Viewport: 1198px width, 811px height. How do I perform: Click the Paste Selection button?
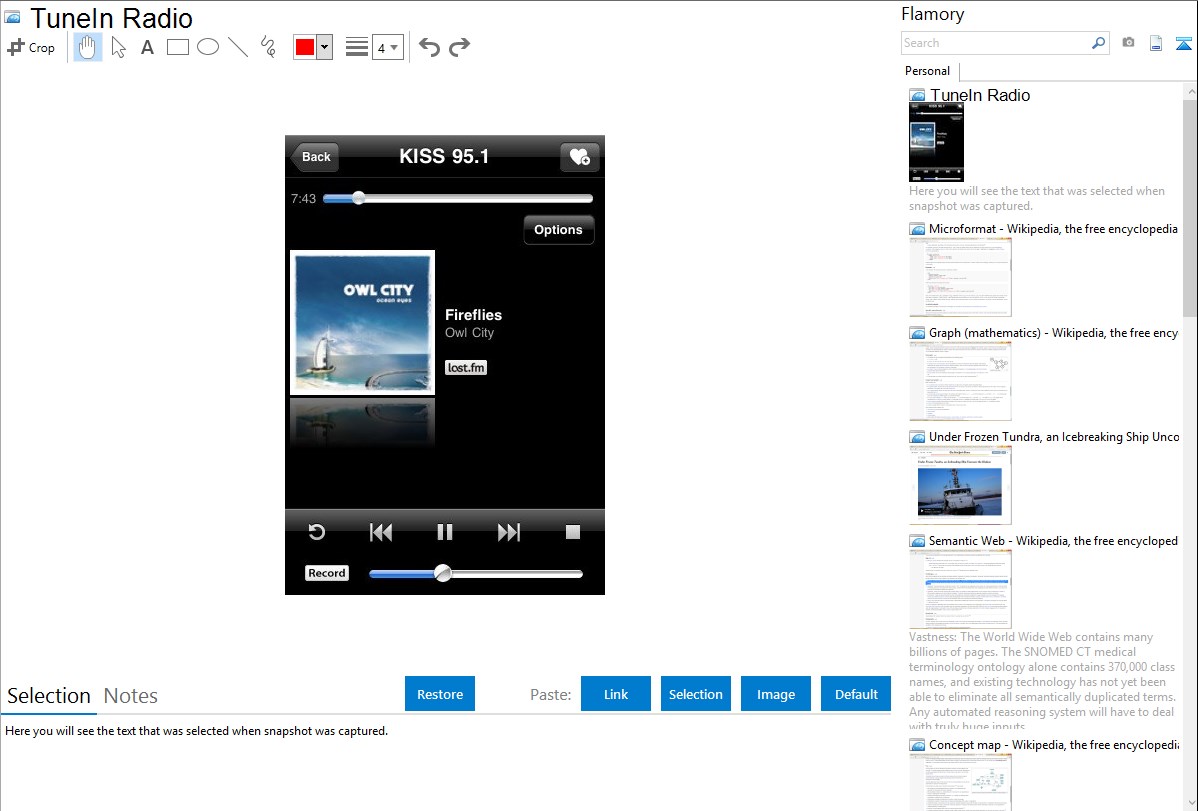point(696,694)
